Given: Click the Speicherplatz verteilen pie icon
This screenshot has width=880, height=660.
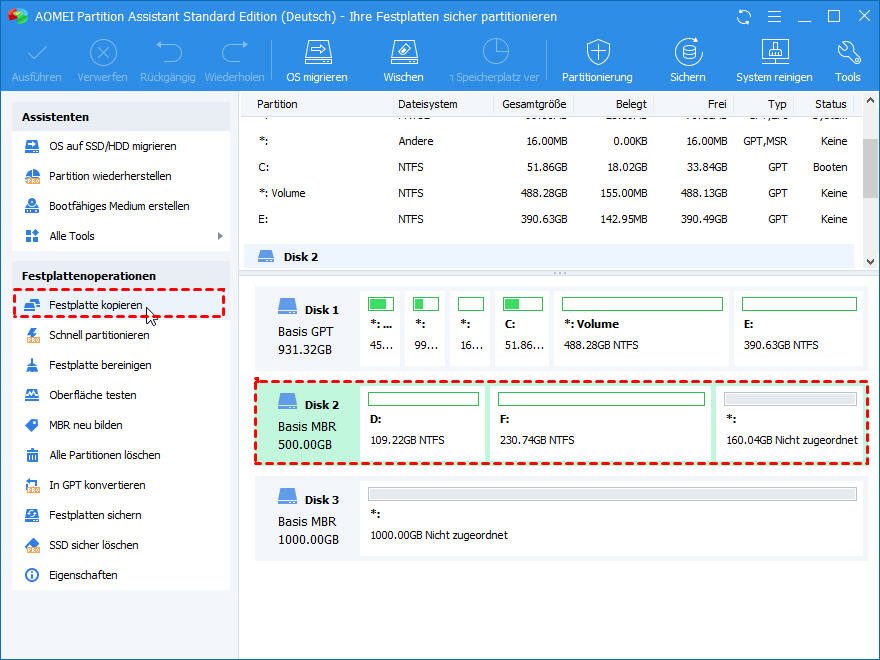Looking at the screenshot, I should 496,52.
